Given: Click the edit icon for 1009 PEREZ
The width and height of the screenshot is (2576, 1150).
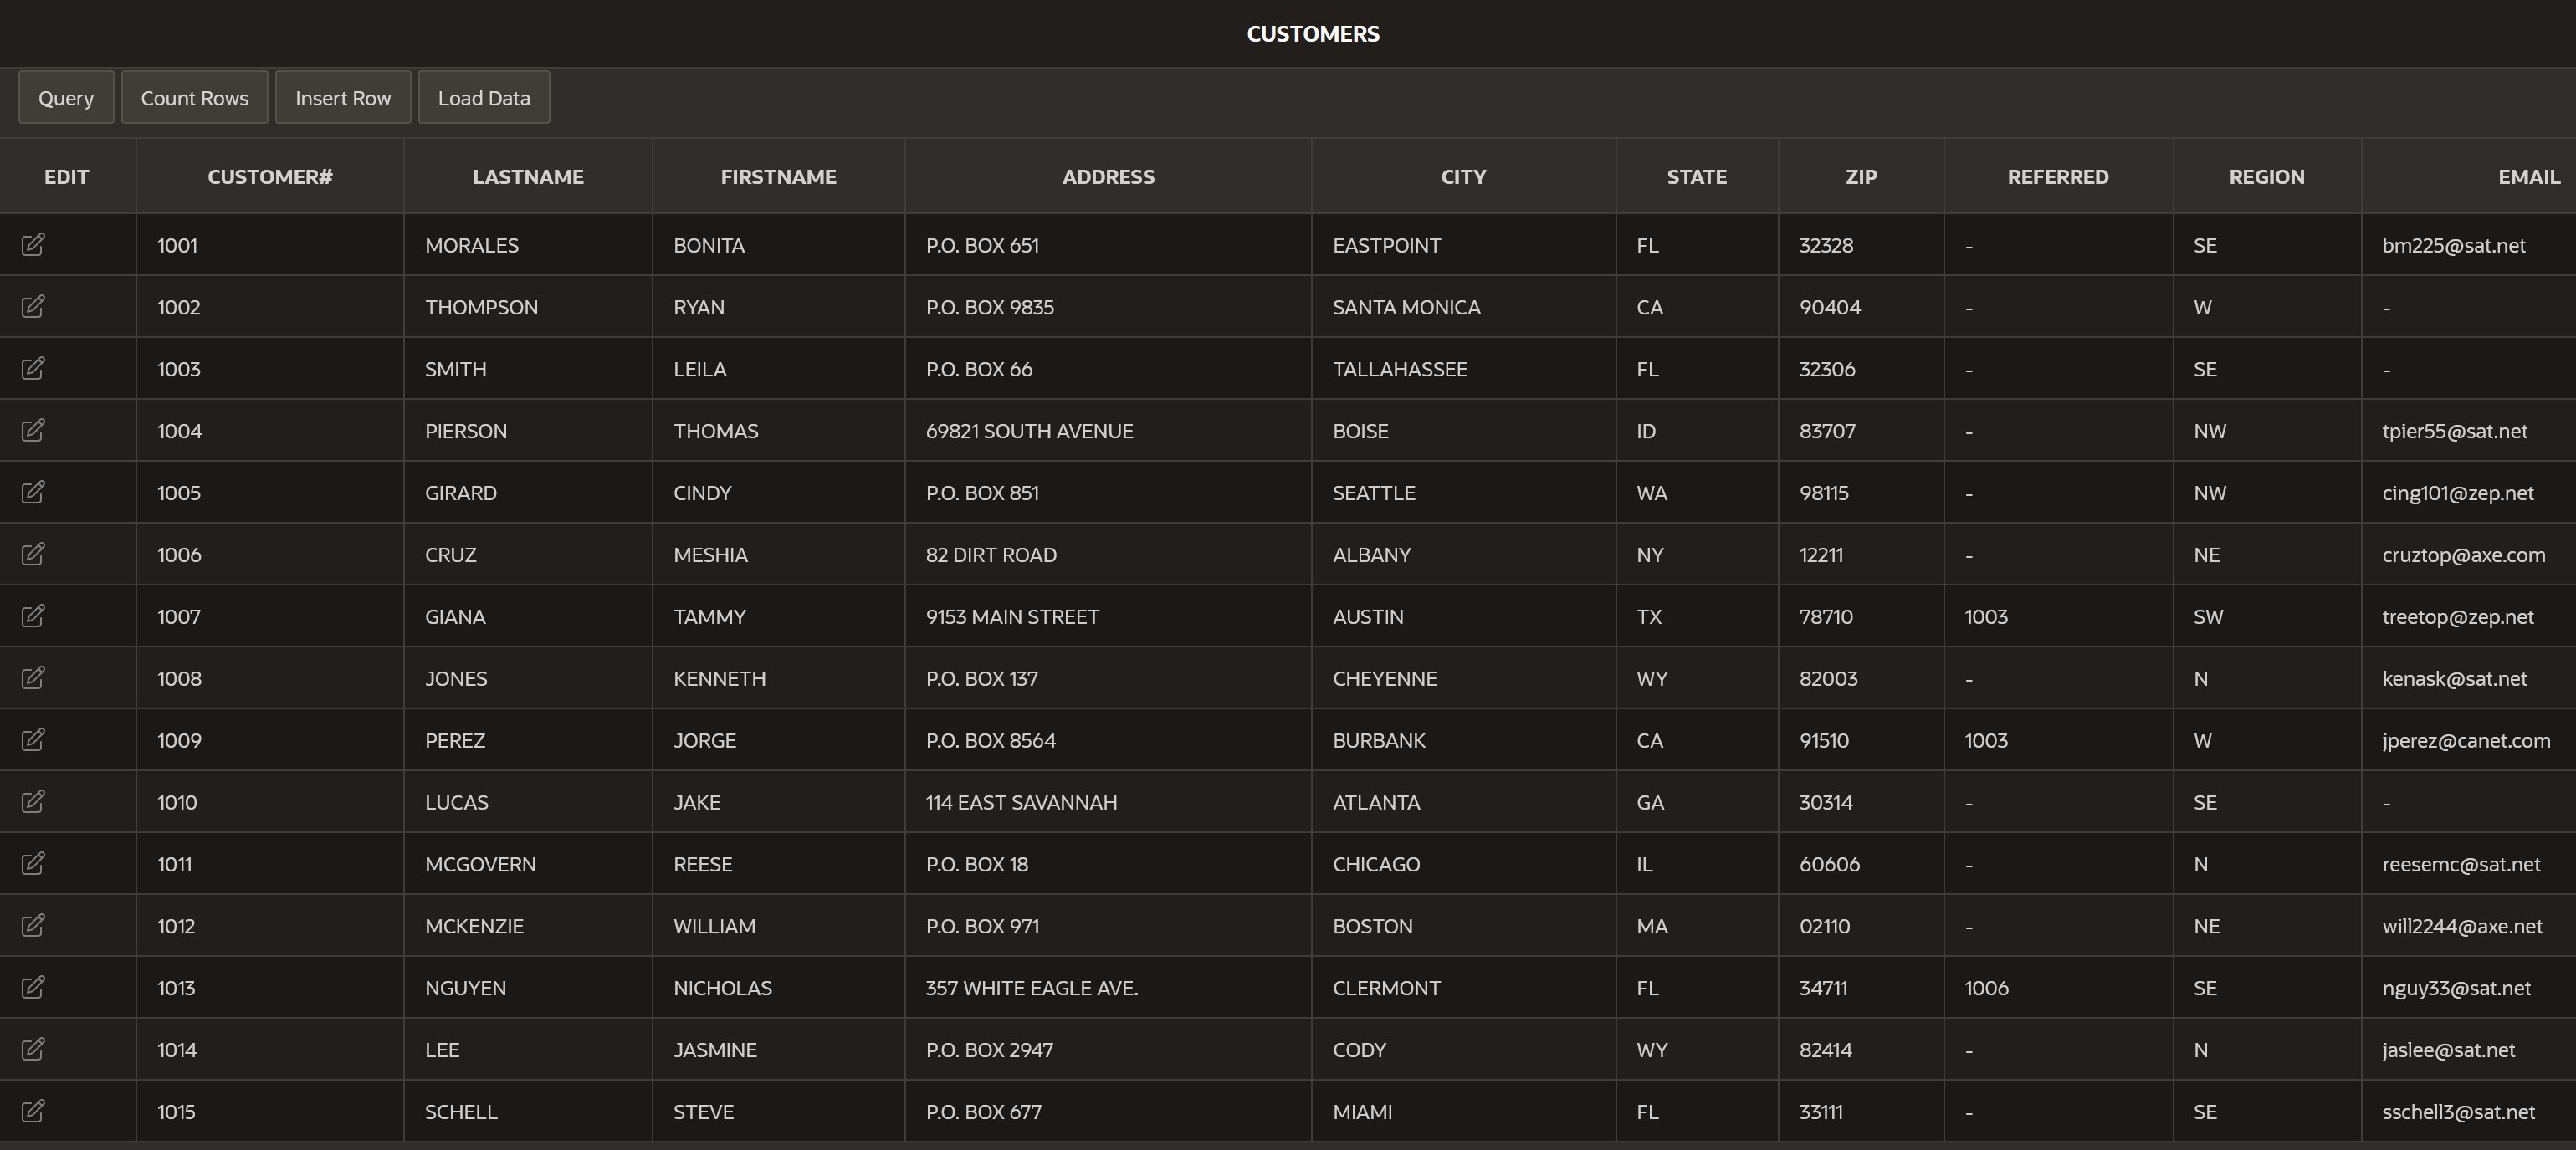Looking at the screenshot, I should click(33, 740).
